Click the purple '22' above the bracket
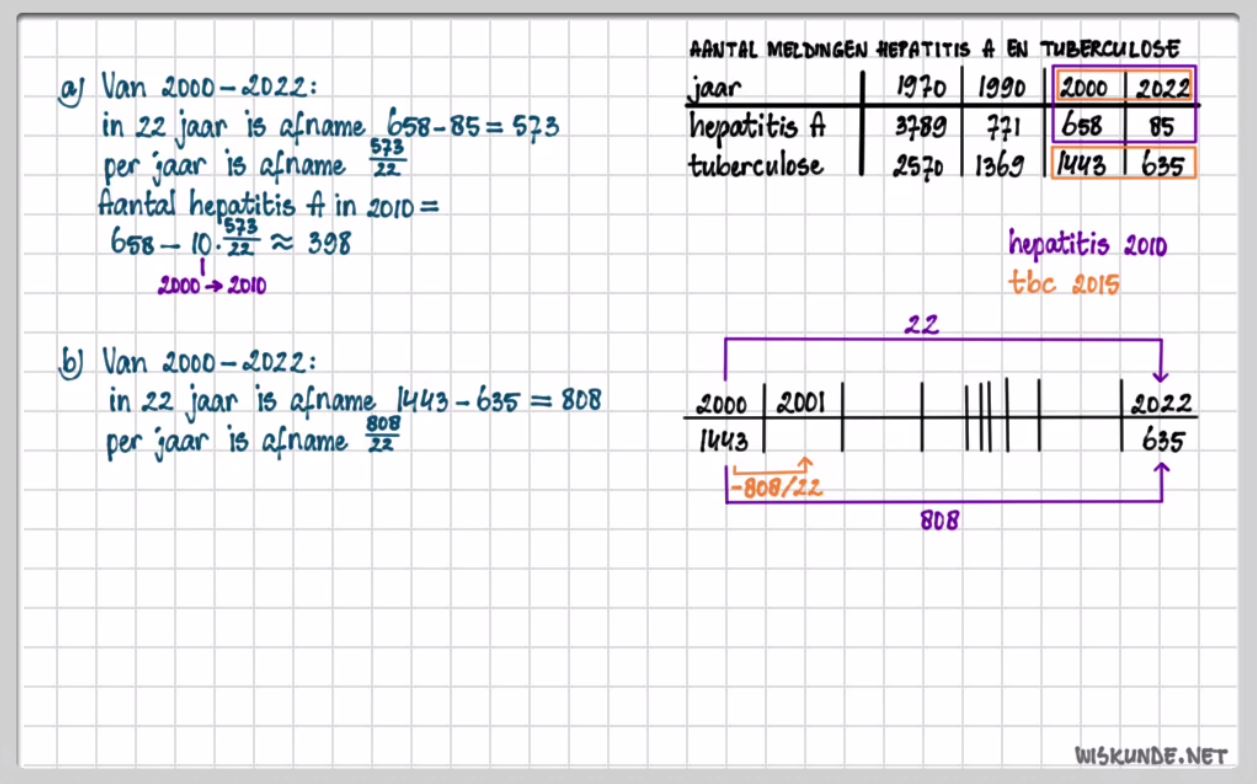This screenshot has height=784, width=1257. tap(922, 325)
